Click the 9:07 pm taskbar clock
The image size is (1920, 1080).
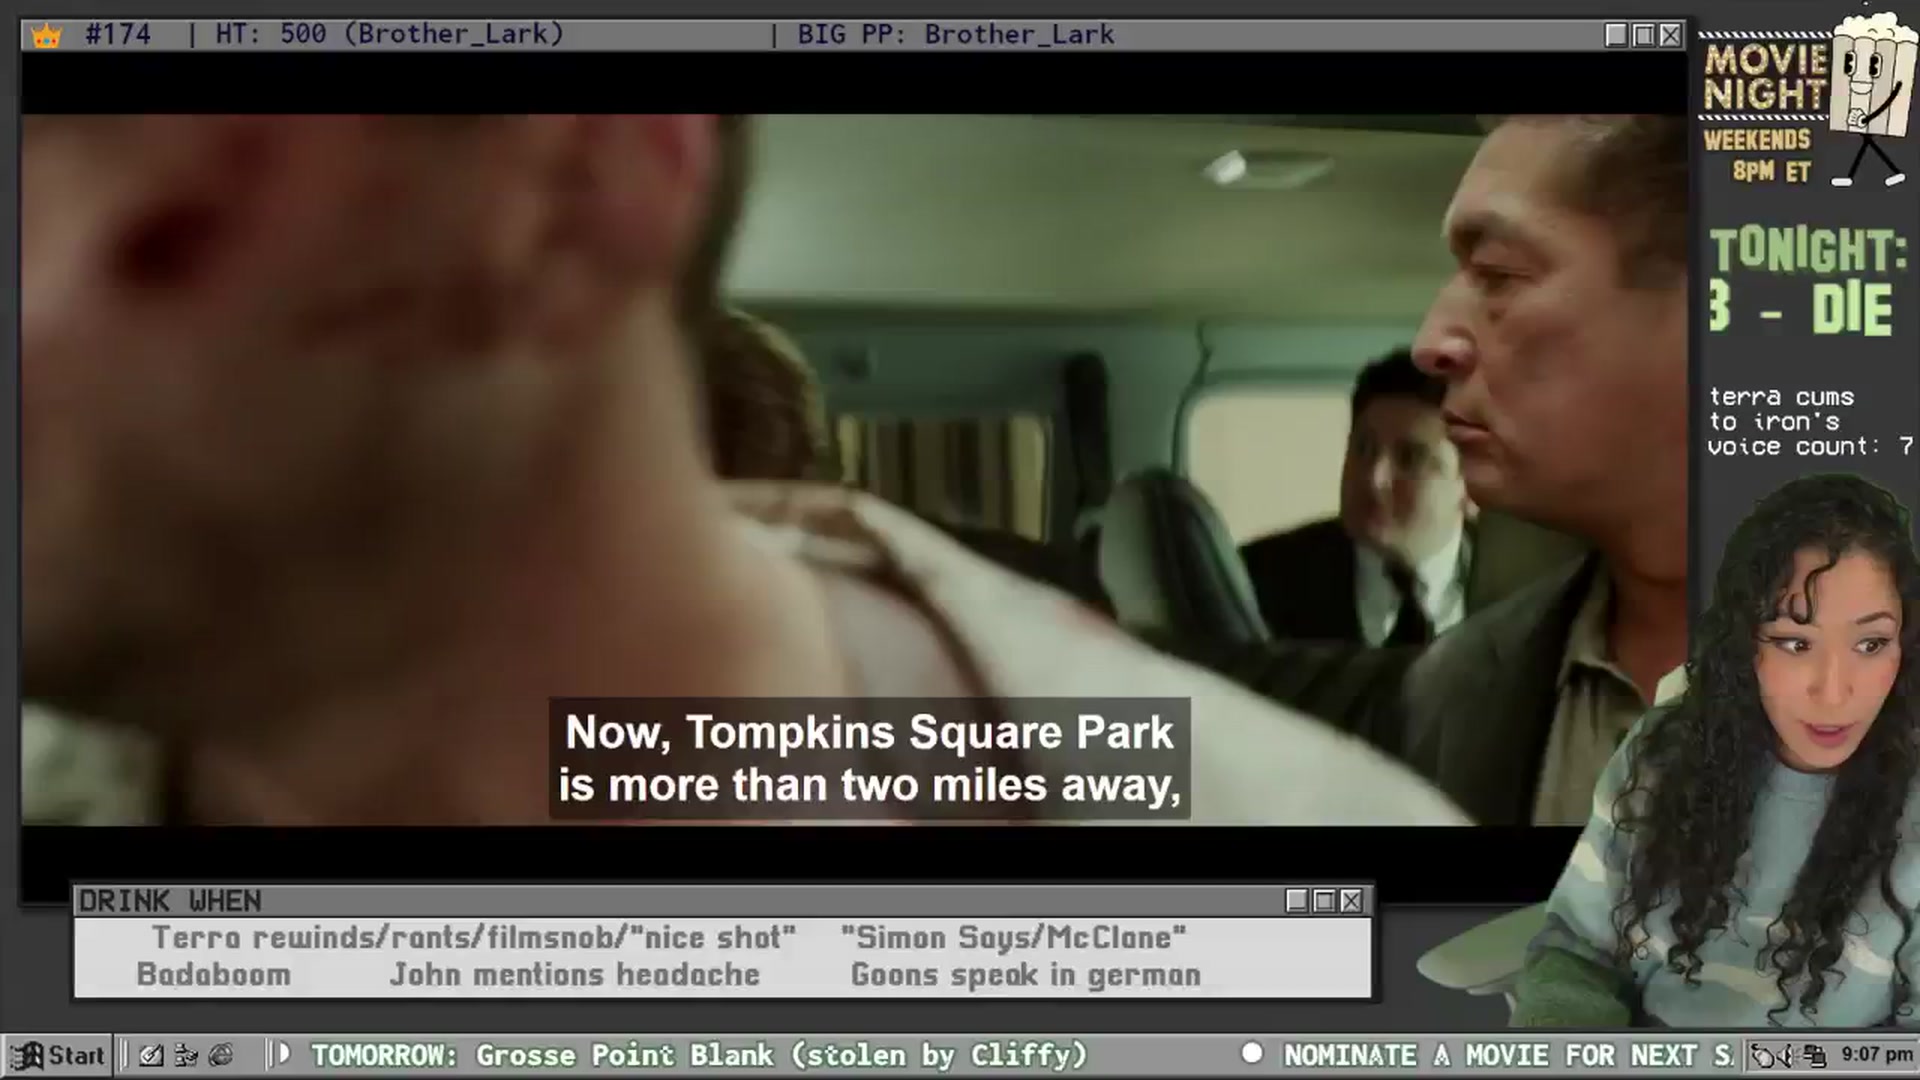tap(1876, 1054)
